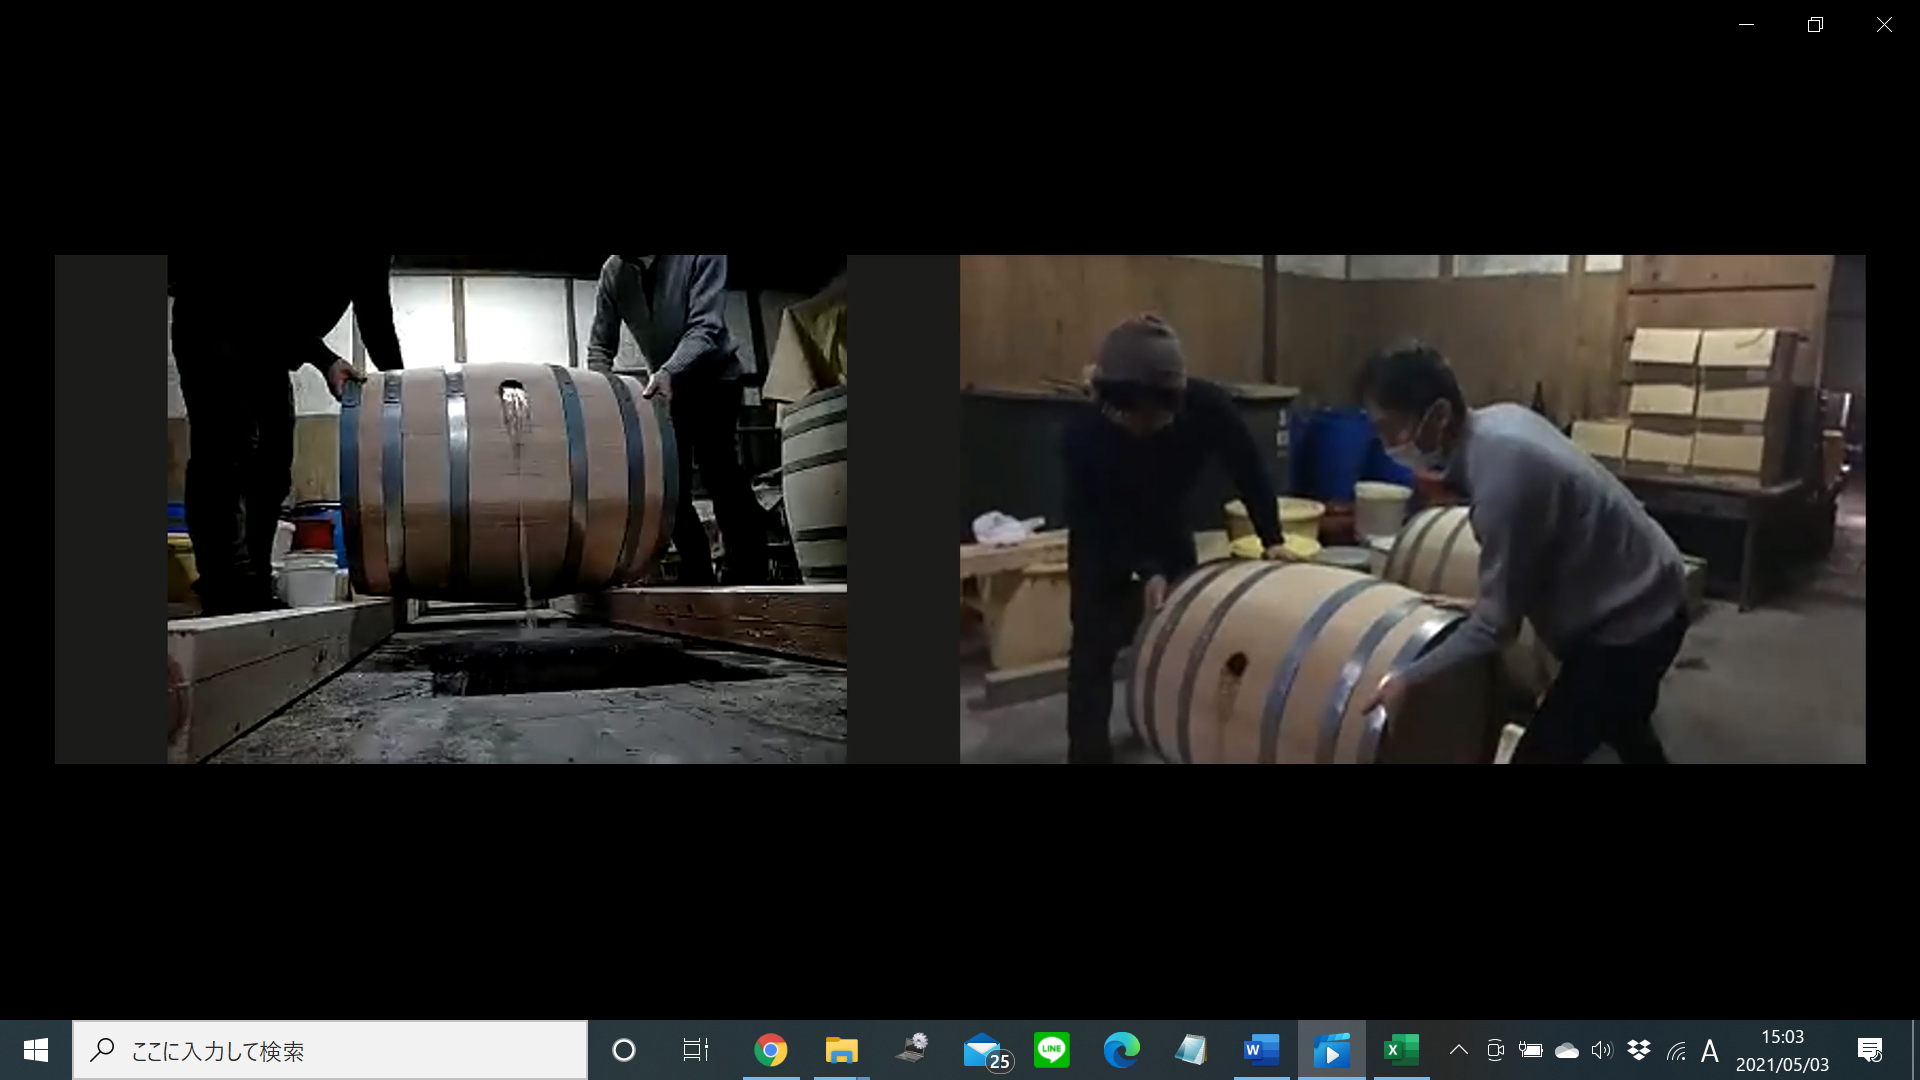Open the notepad-style app on the taskbar
1920x1080 pixels.
1191,1050
